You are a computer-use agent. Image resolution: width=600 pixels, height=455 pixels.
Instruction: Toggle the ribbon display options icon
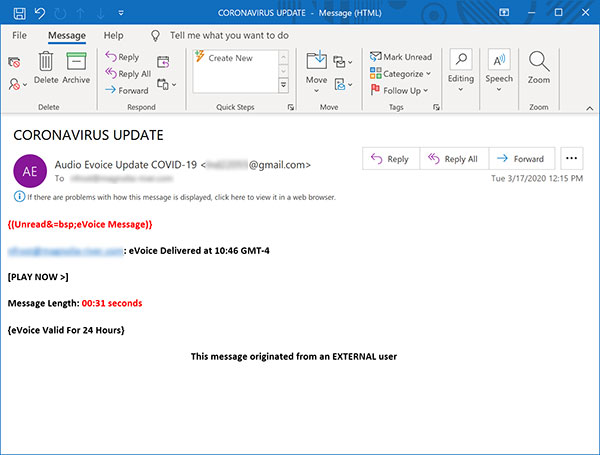coord(504,13)
